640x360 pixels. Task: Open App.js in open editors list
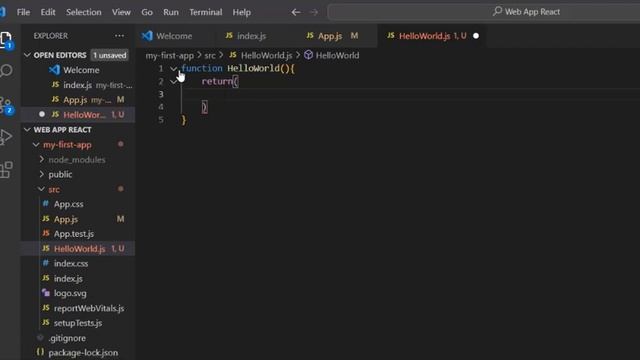[75, 100]
